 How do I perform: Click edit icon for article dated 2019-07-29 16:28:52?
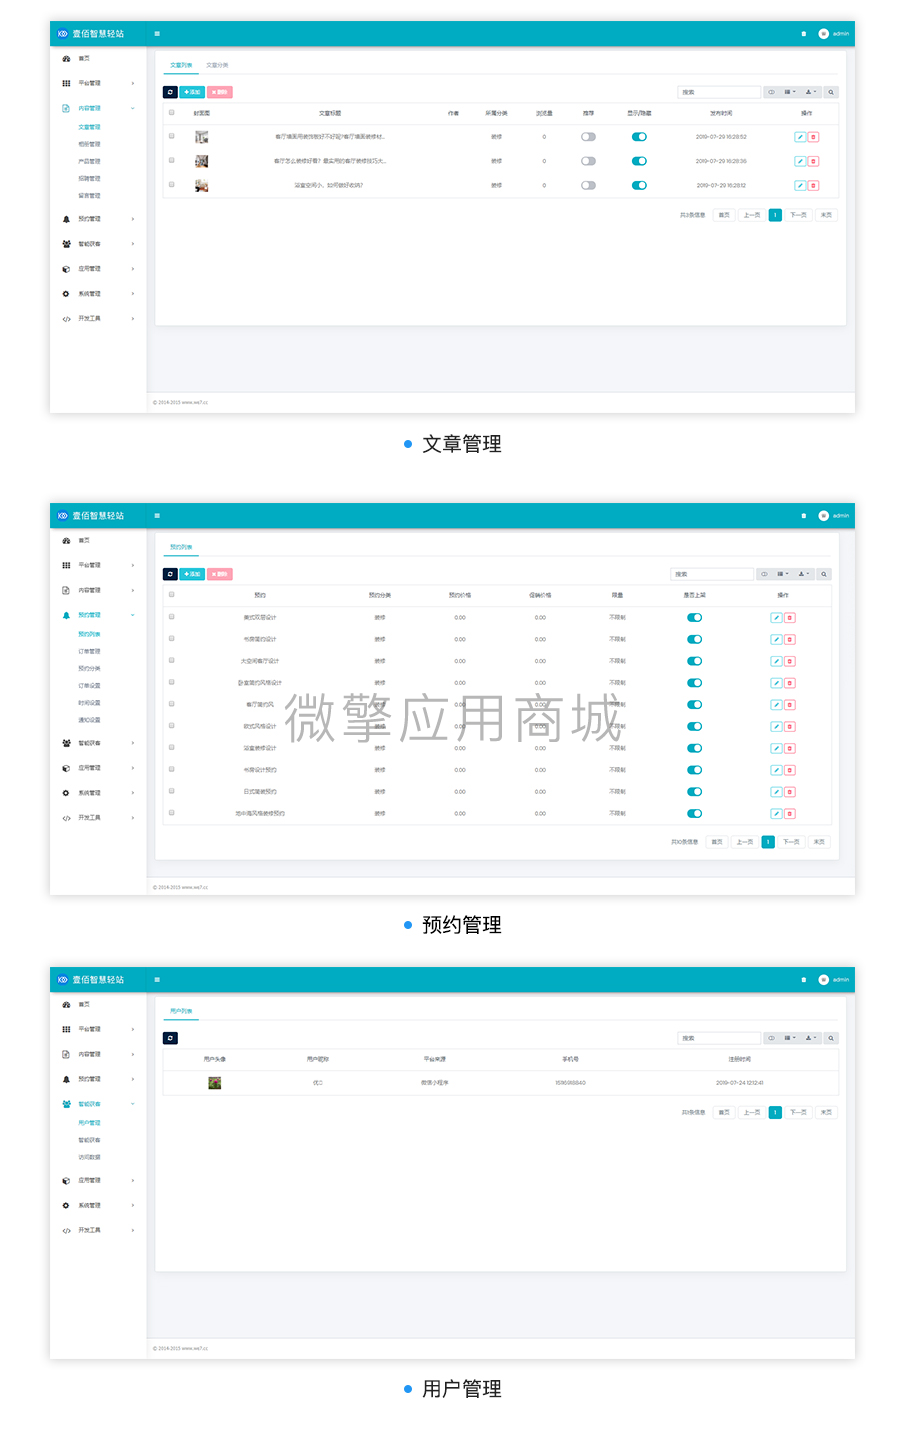(x=800, y=137)
